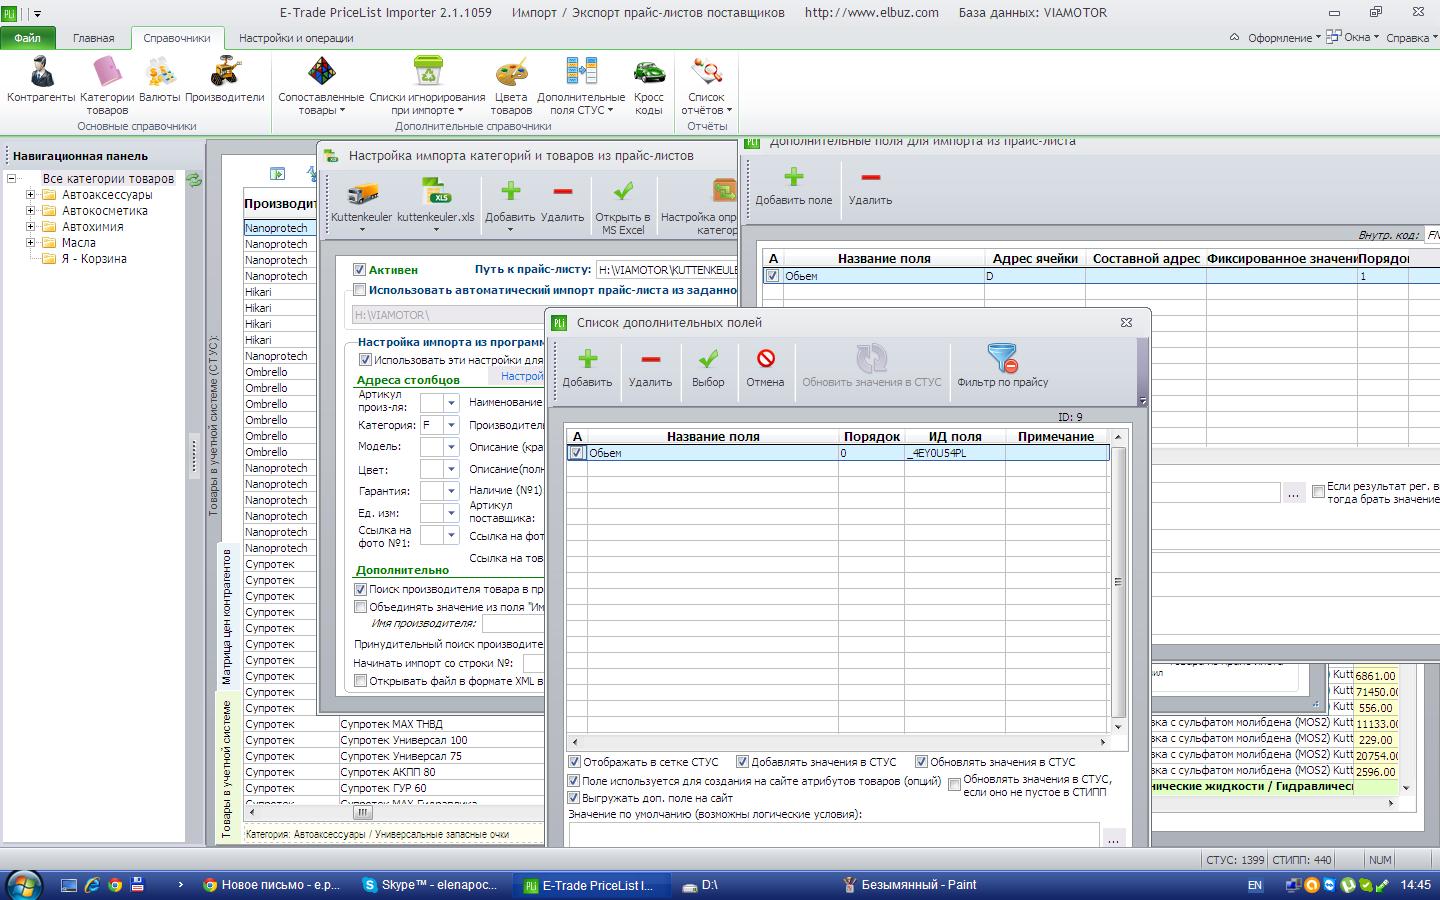
Task: Click Фильтр по прайсу
Action: 1003,367
